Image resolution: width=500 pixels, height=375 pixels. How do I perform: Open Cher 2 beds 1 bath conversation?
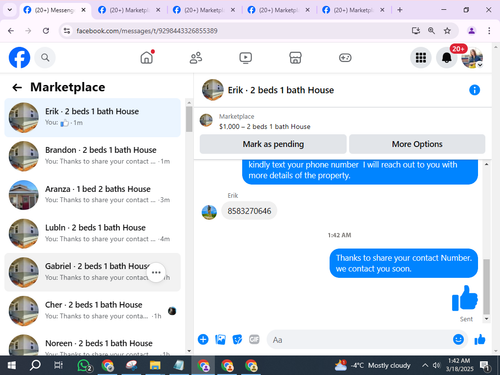(92, 311)
